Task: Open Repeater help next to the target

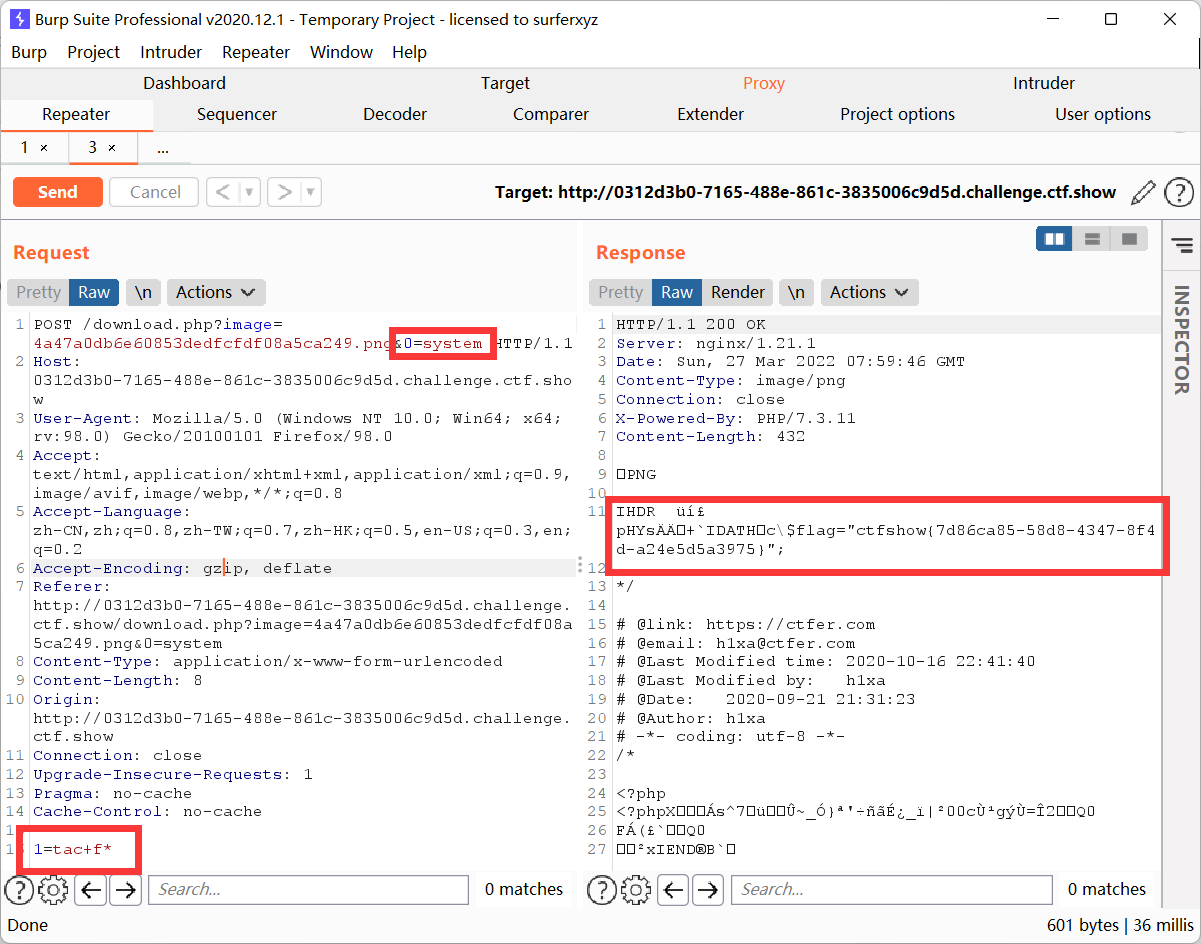Action: [x=1179, y=192]
